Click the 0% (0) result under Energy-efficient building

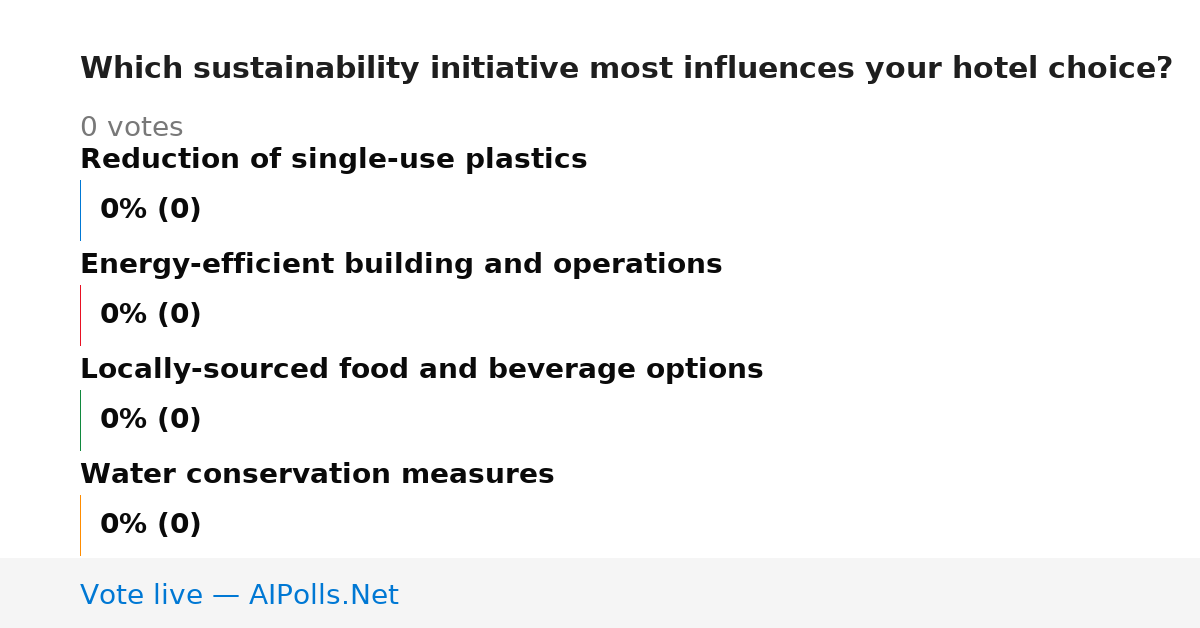[151, 315]
